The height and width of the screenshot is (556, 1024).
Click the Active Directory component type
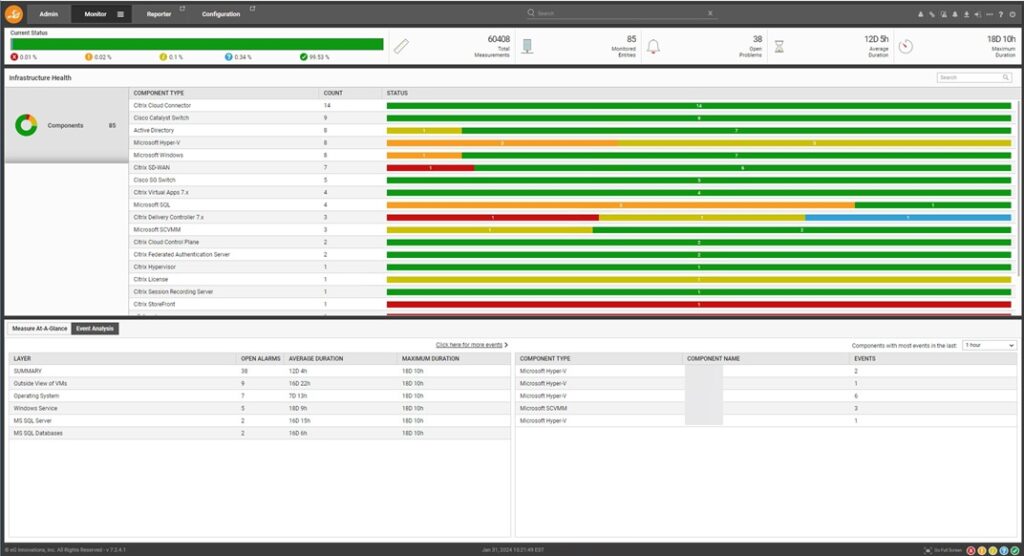click(x=153, y=131)
